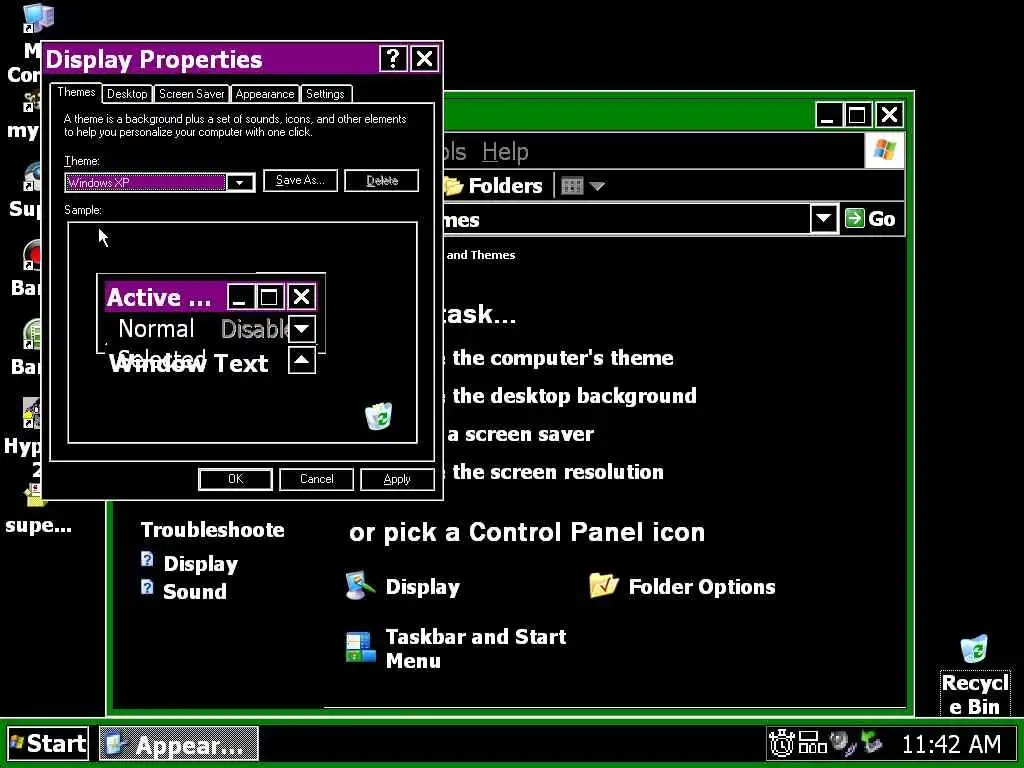The height and width of the screenshot is (768, 1024).
Task: Switch to the Appearance tab
Action: pyautogui.click(x=264, y=94)
